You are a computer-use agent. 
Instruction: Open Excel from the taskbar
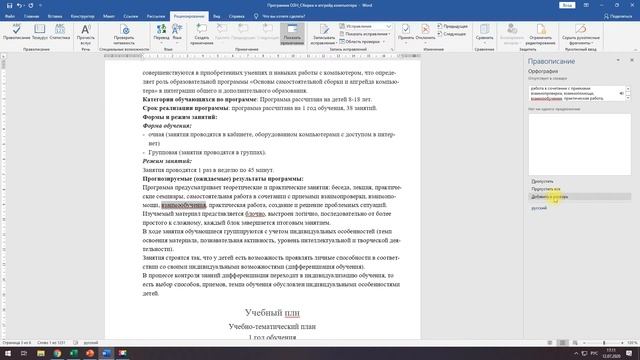click(73, 353)
